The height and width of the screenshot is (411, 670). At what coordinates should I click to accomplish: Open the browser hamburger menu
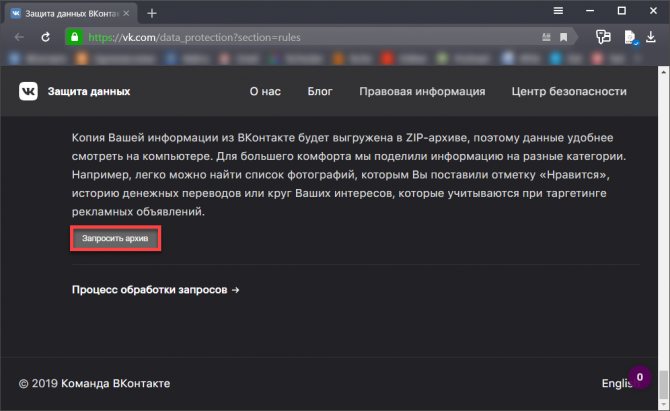[x=558, y=11]
